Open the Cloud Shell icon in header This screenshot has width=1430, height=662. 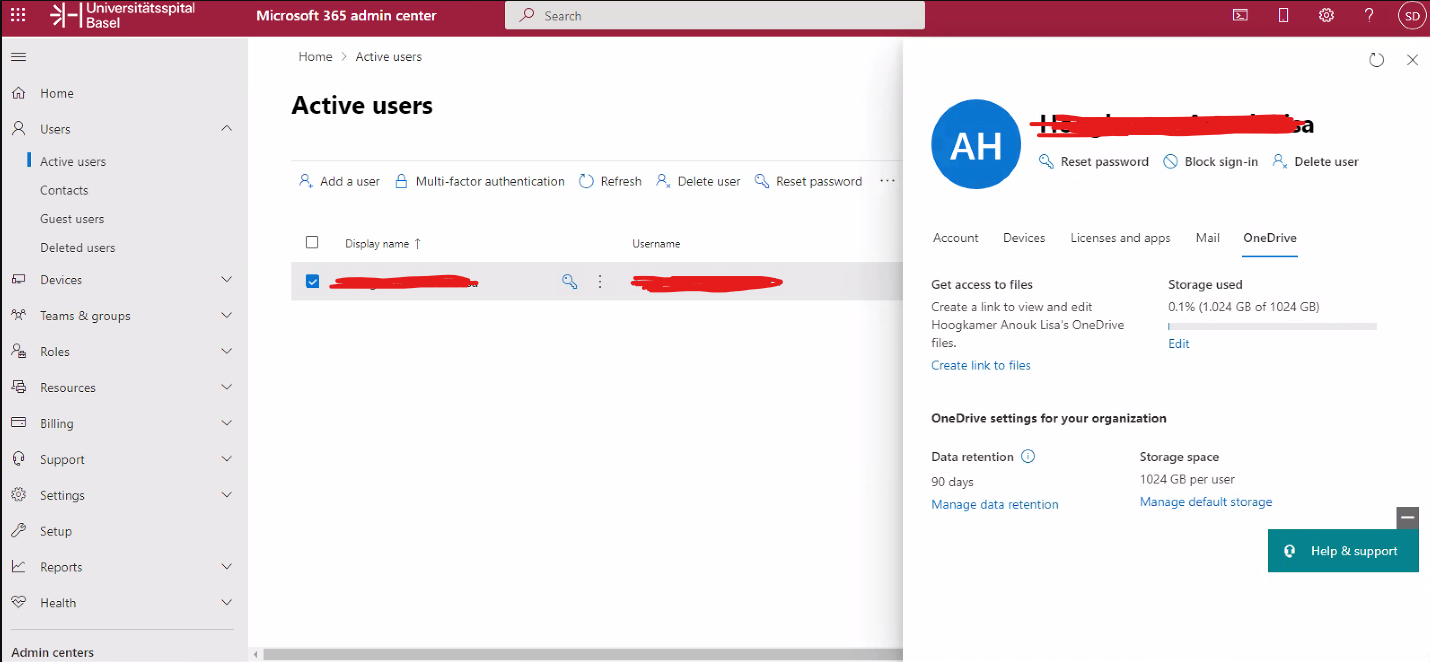coord(1240,15)
